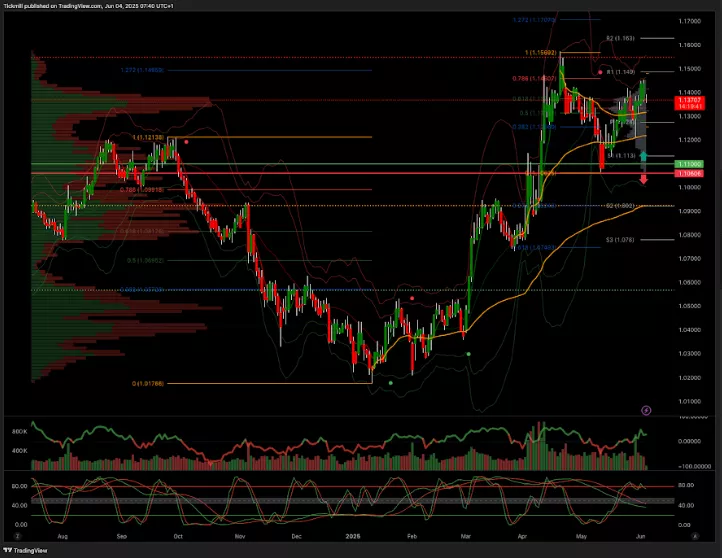Image resolution: width=722 pixels, height=558 pixels.
Task: Click the purple lightning event icon
Action: (x=646, y=410)
